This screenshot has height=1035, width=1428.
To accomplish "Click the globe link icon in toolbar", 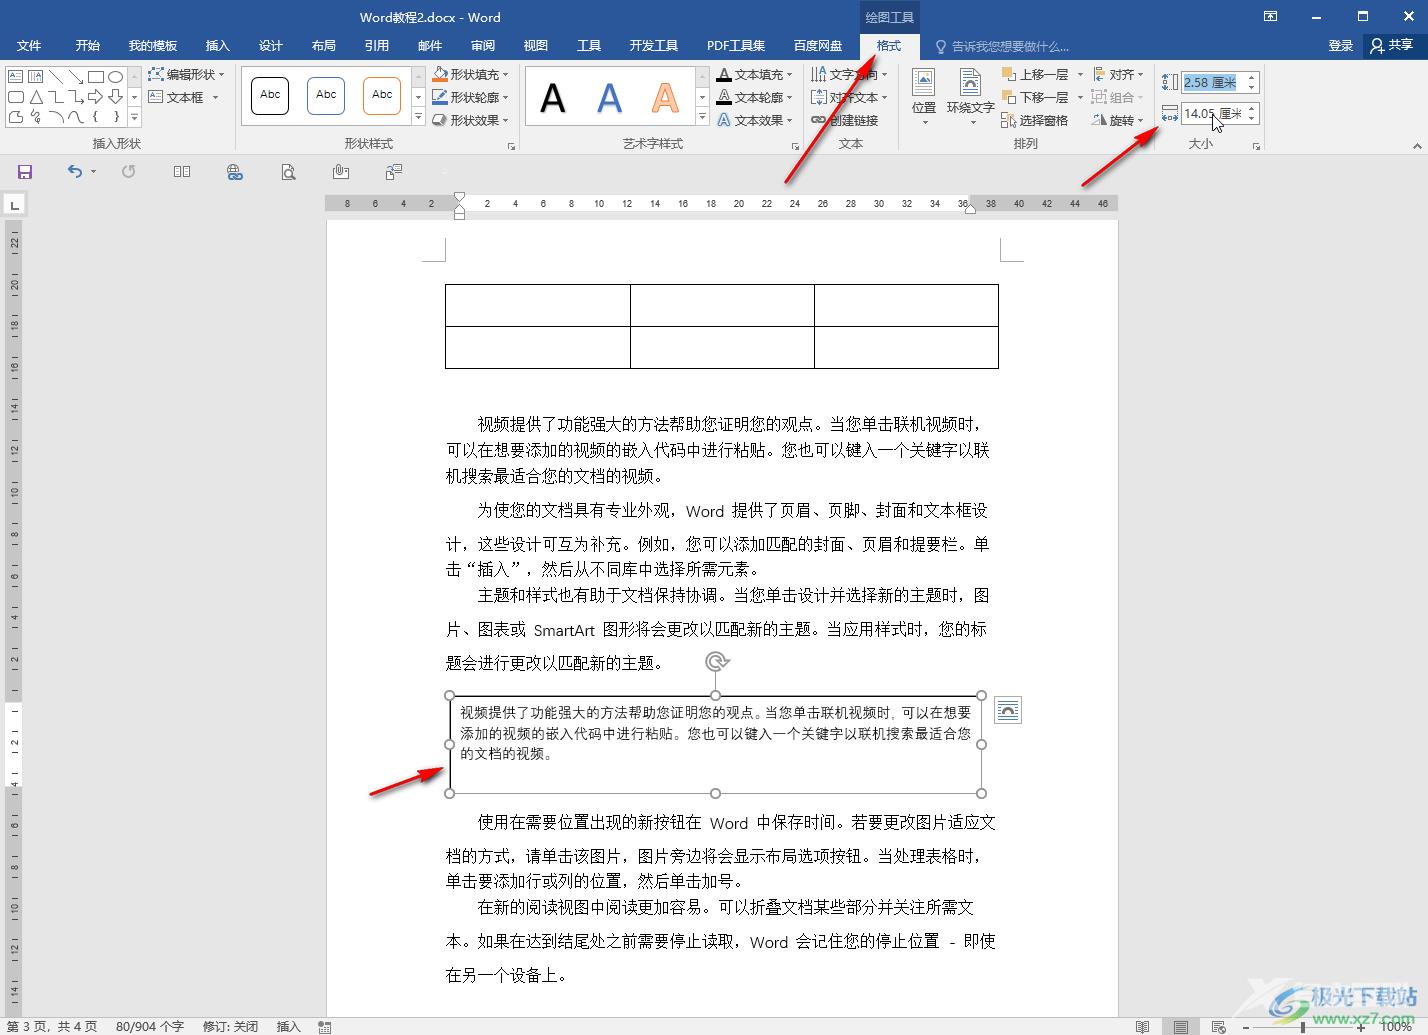I will (x=235, y=172).
